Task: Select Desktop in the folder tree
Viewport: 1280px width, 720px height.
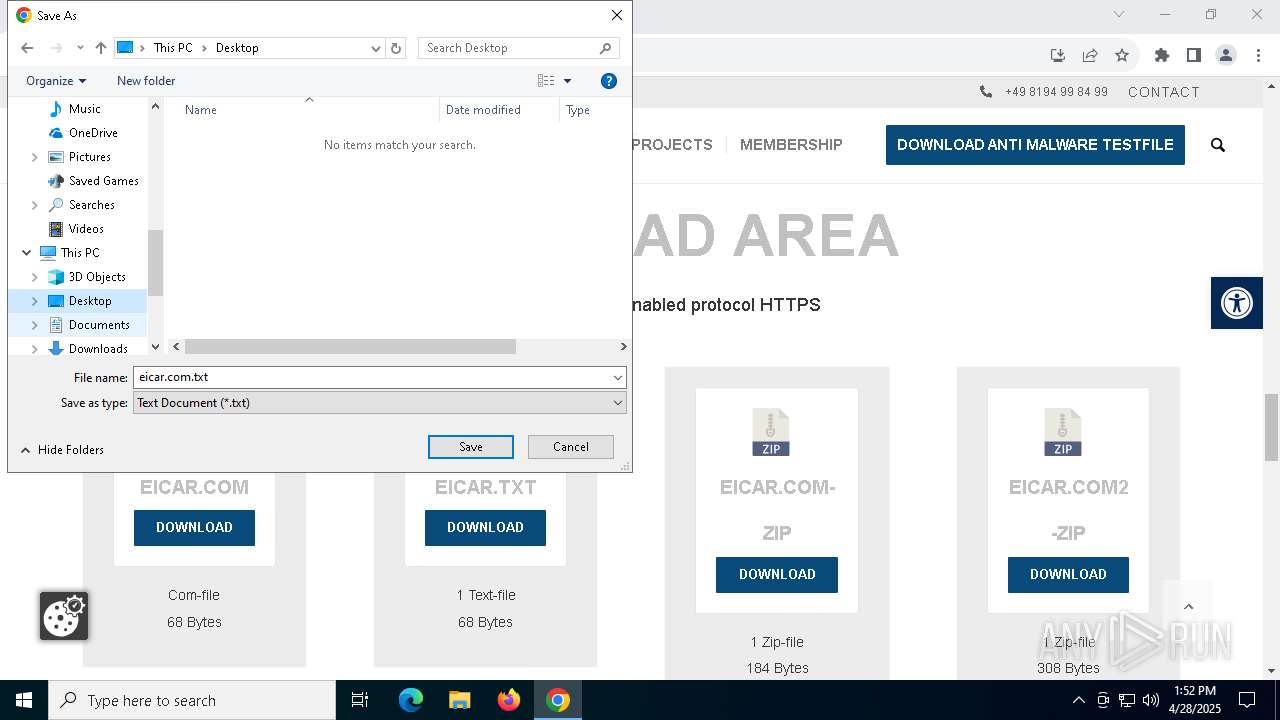Action: (90, 301)
